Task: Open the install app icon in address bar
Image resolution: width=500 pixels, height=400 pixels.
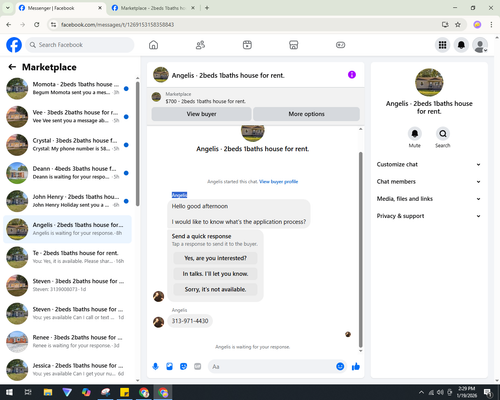Action: pos(445,25)
